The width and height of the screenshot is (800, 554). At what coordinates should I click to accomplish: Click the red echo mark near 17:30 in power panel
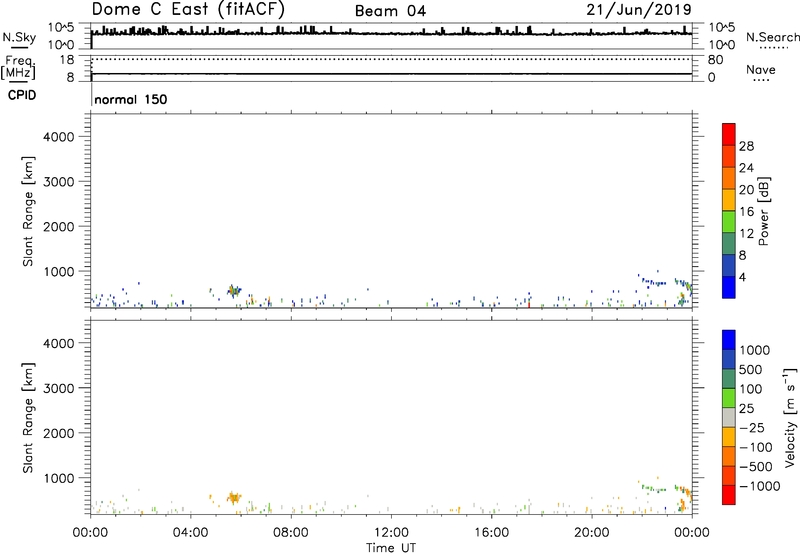529,305
